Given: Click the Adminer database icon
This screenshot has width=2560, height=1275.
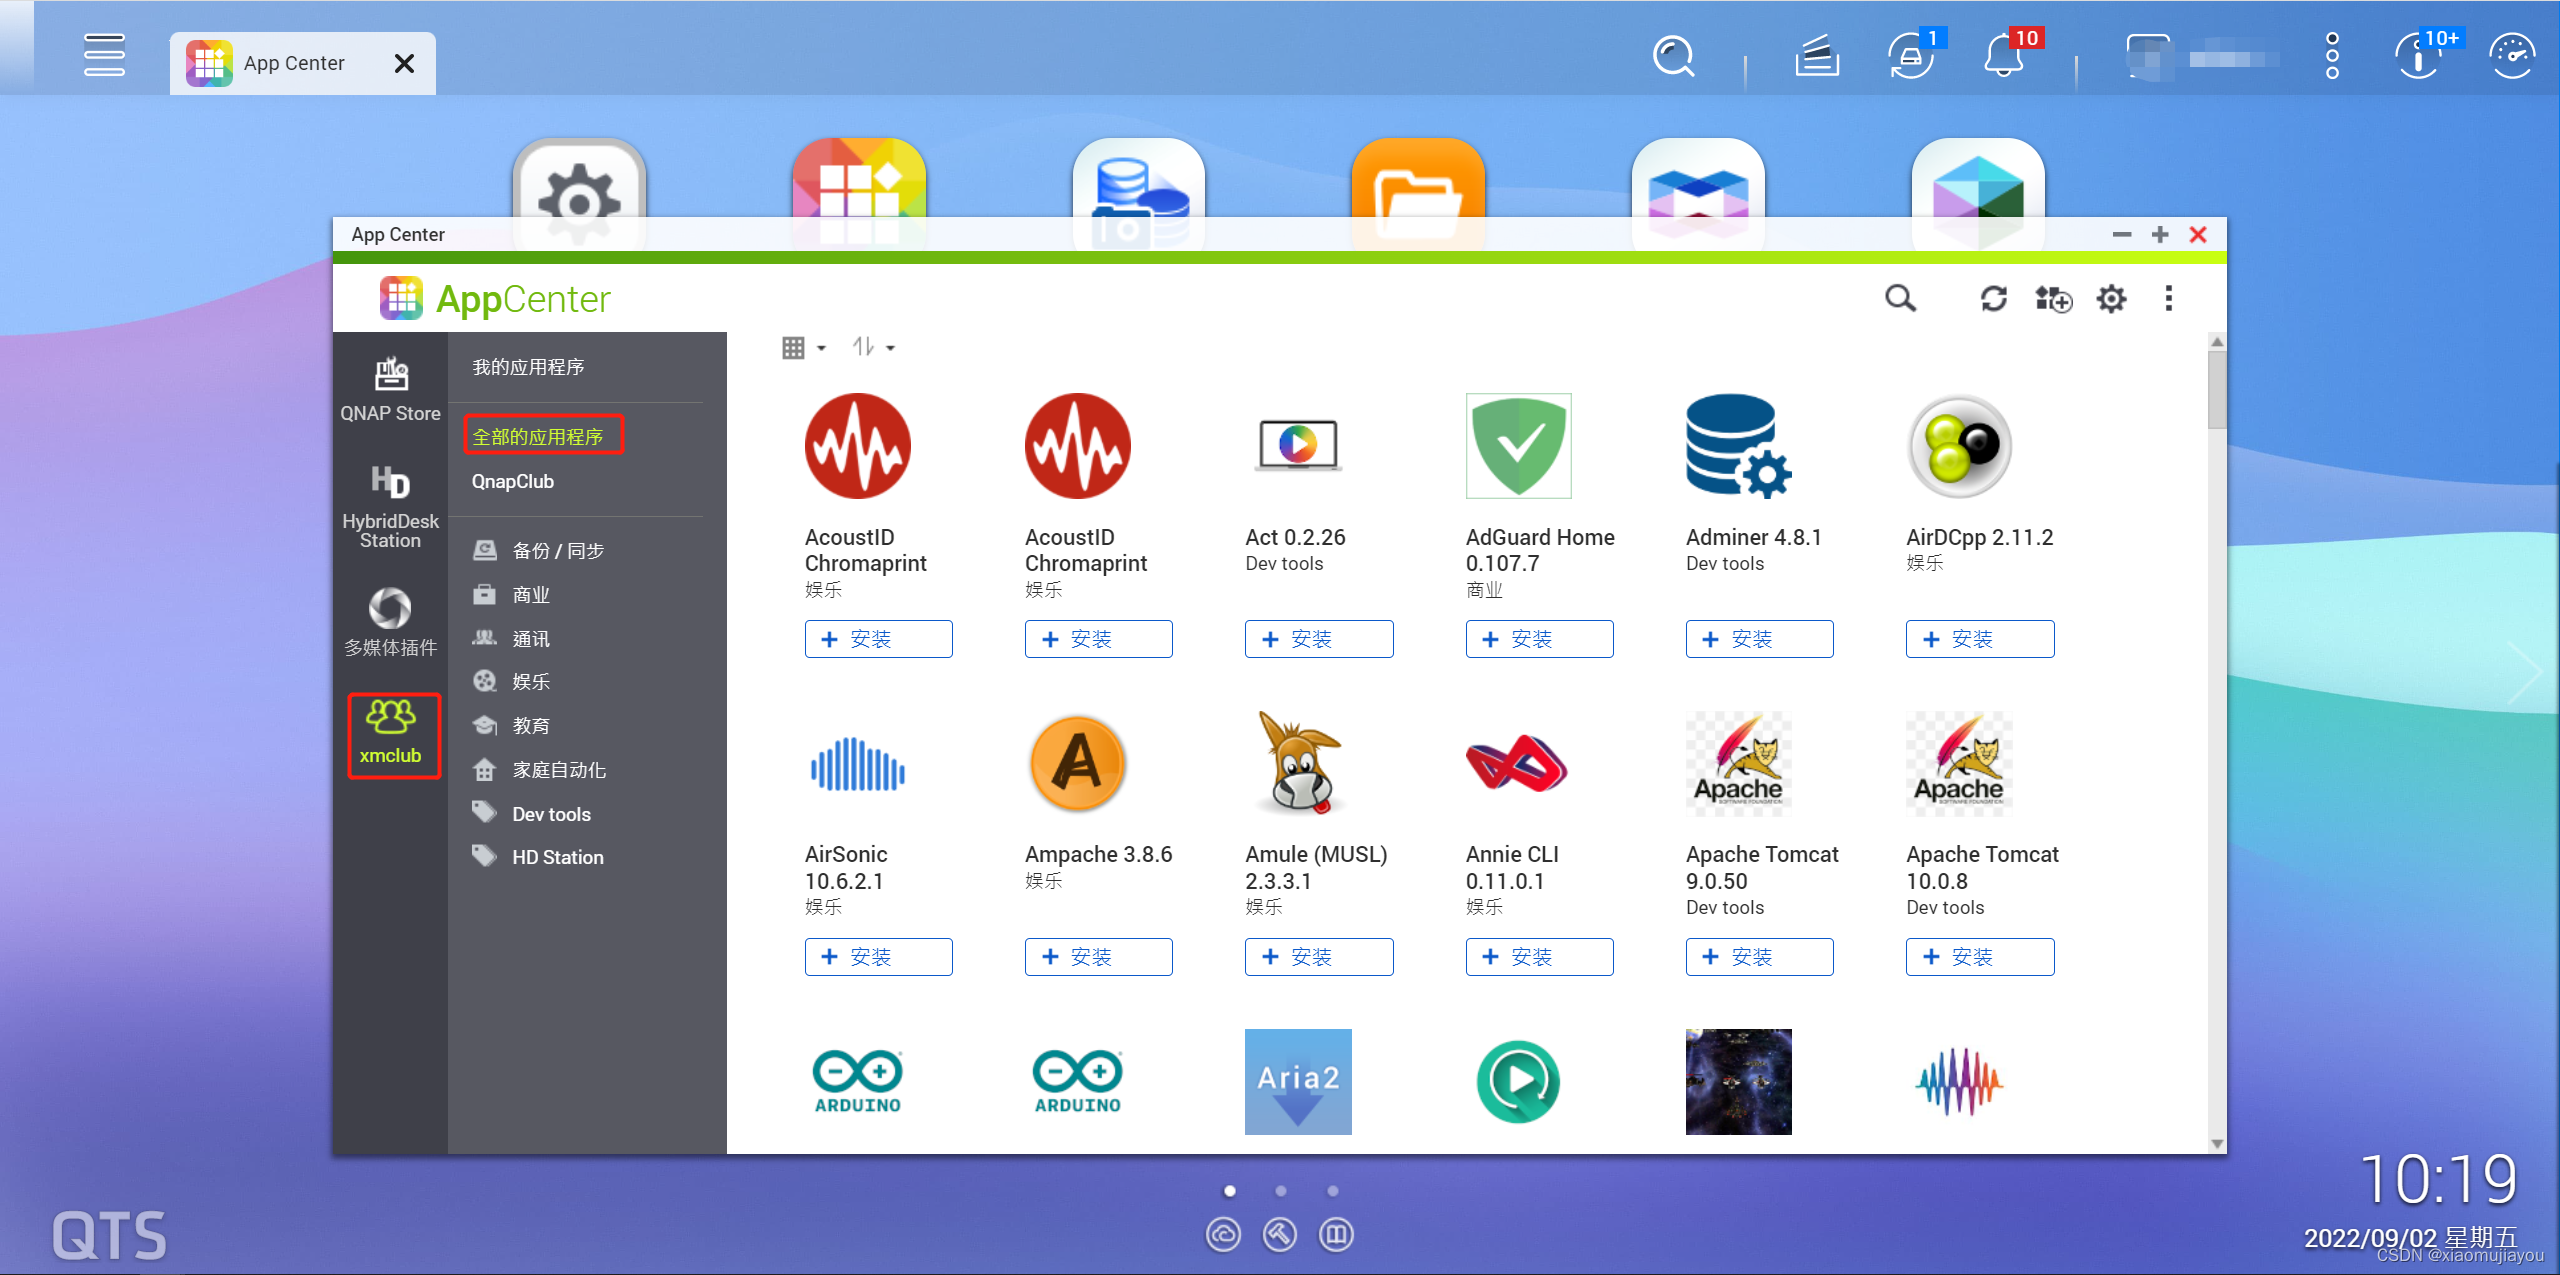Looking at the screenshot, I should 1738,446.
